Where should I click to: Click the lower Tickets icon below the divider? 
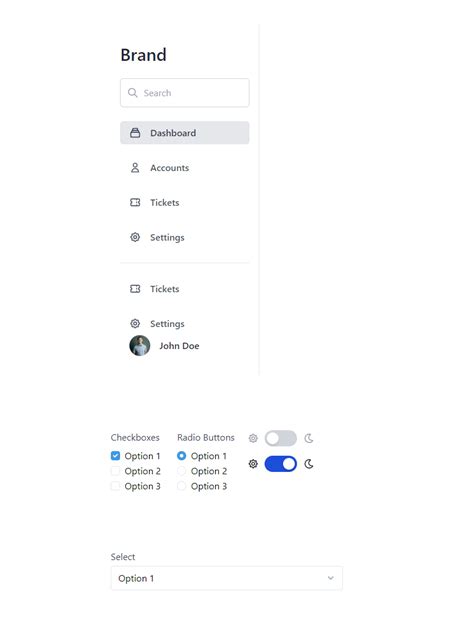(x=135, y=289)
